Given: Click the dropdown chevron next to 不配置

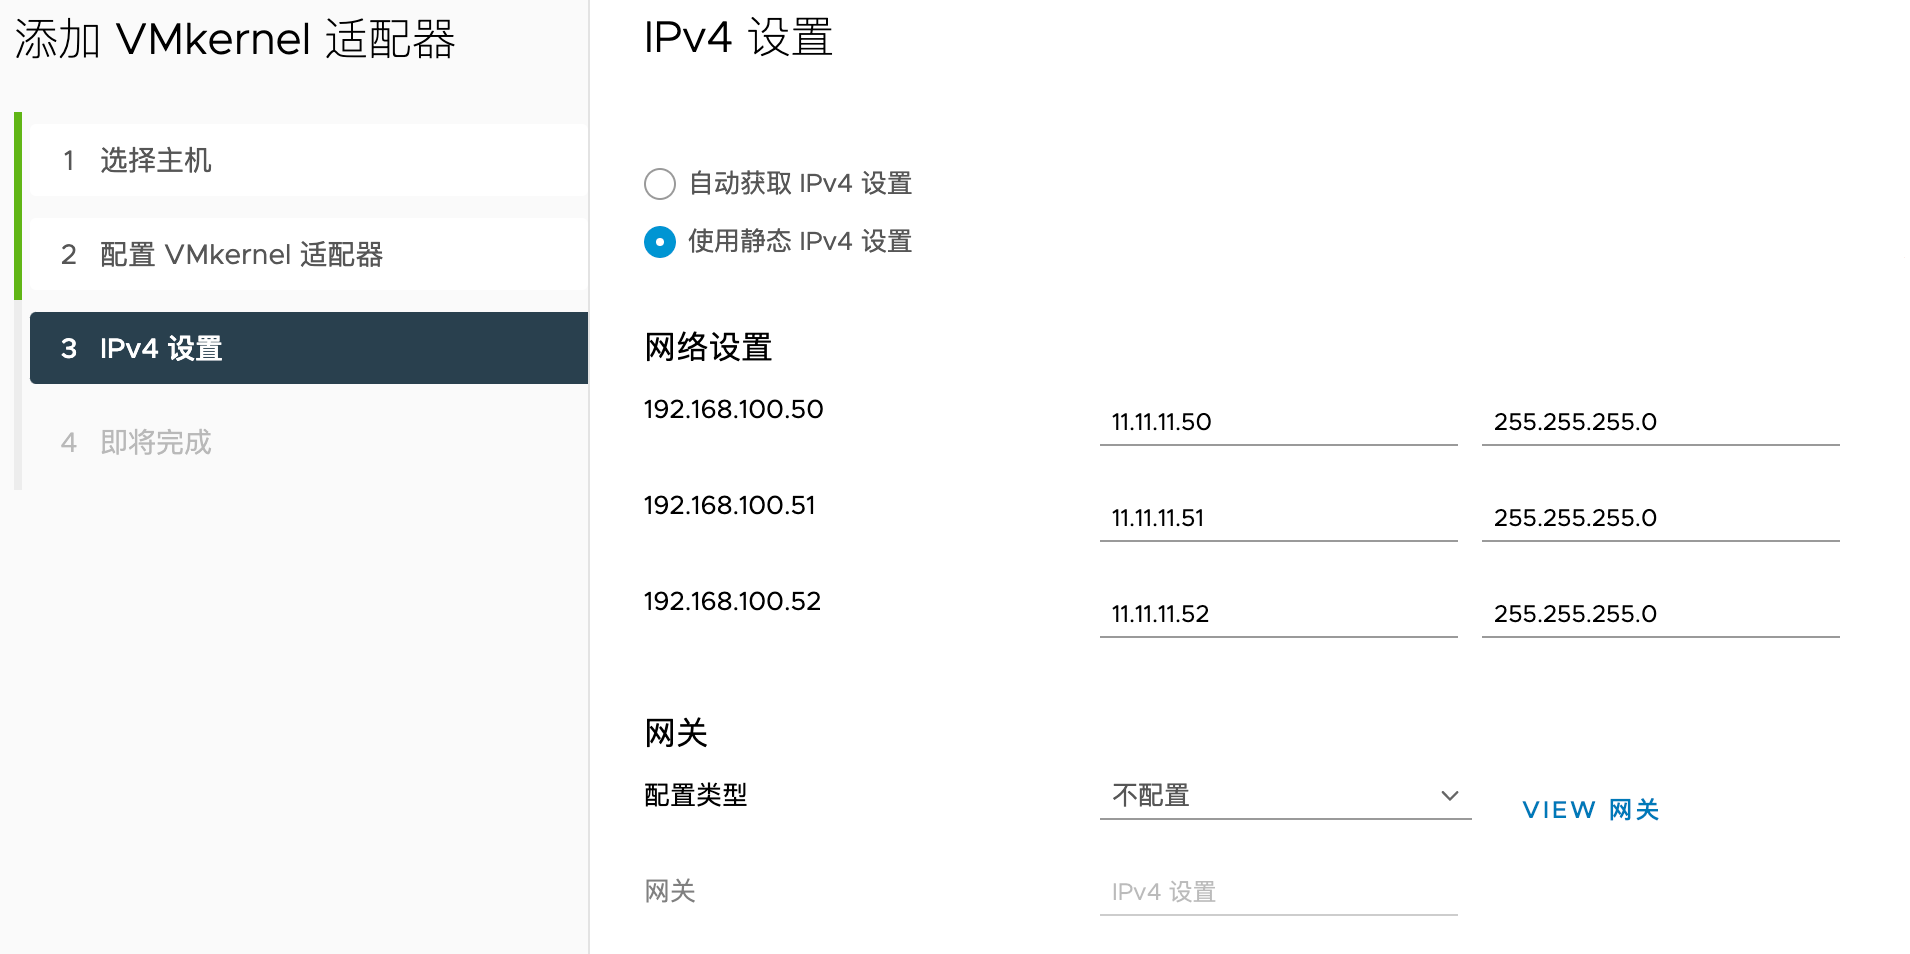Looking at the screenshot, I should [x=1449, y=796].
